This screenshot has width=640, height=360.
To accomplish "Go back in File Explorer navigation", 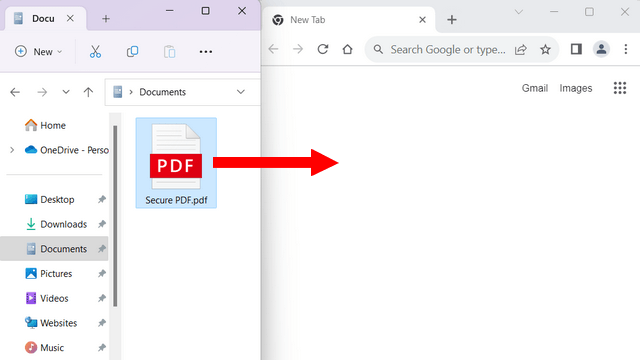I will point(15,92).
